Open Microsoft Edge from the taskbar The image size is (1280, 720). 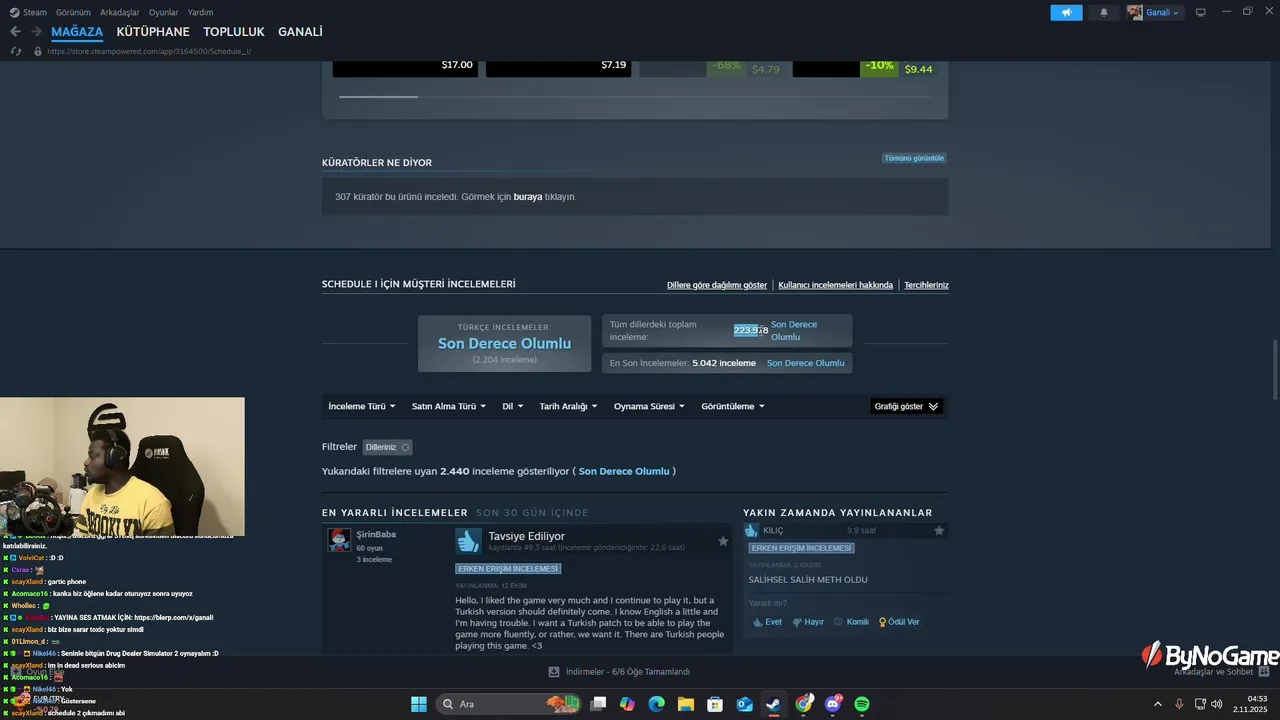click(x=656, y=704)
